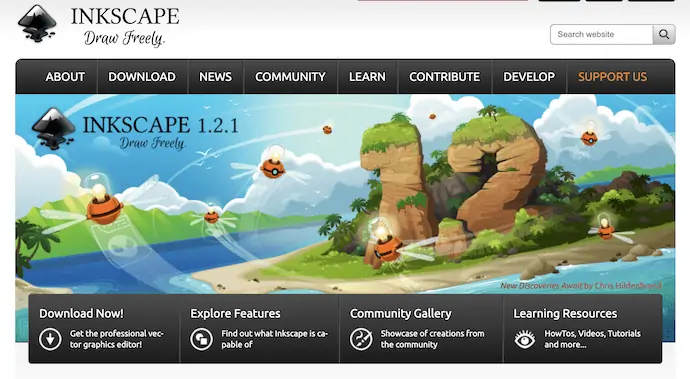Screen dimensions: 690x379
Task: Focus the Search website field
Action: pos(602,34)
